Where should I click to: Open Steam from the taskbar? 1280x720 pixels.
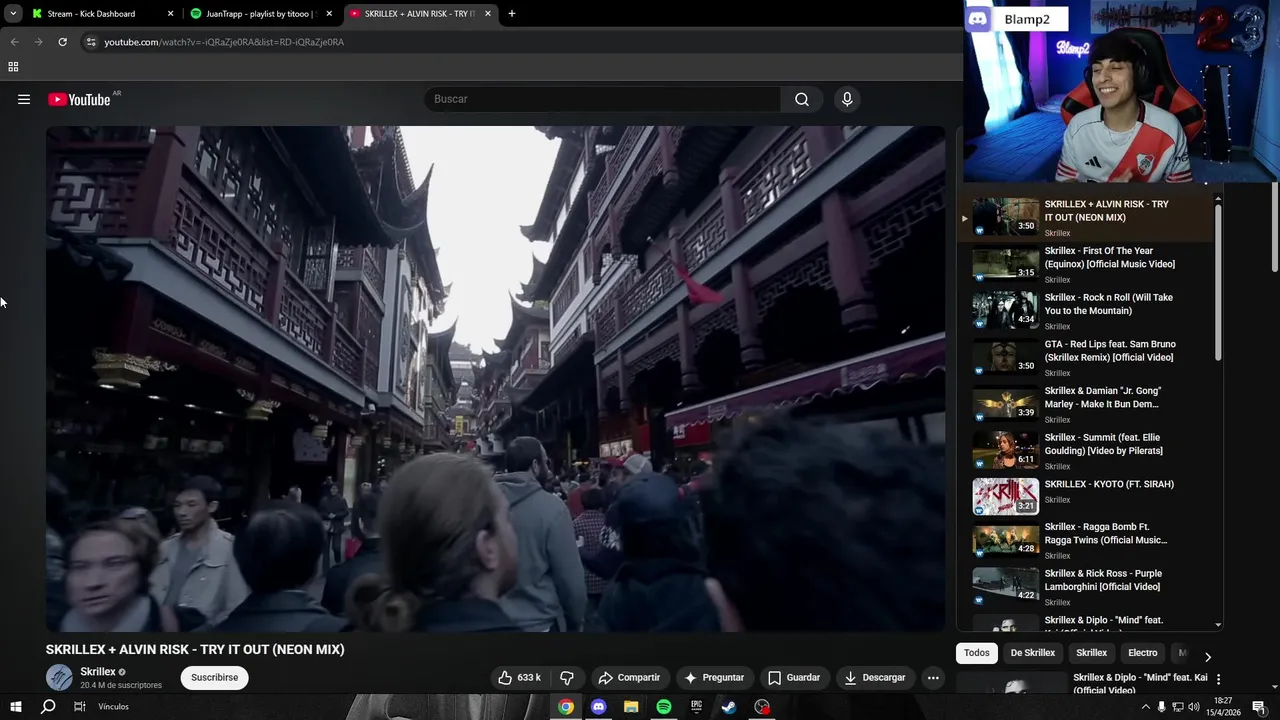(729, 707)
